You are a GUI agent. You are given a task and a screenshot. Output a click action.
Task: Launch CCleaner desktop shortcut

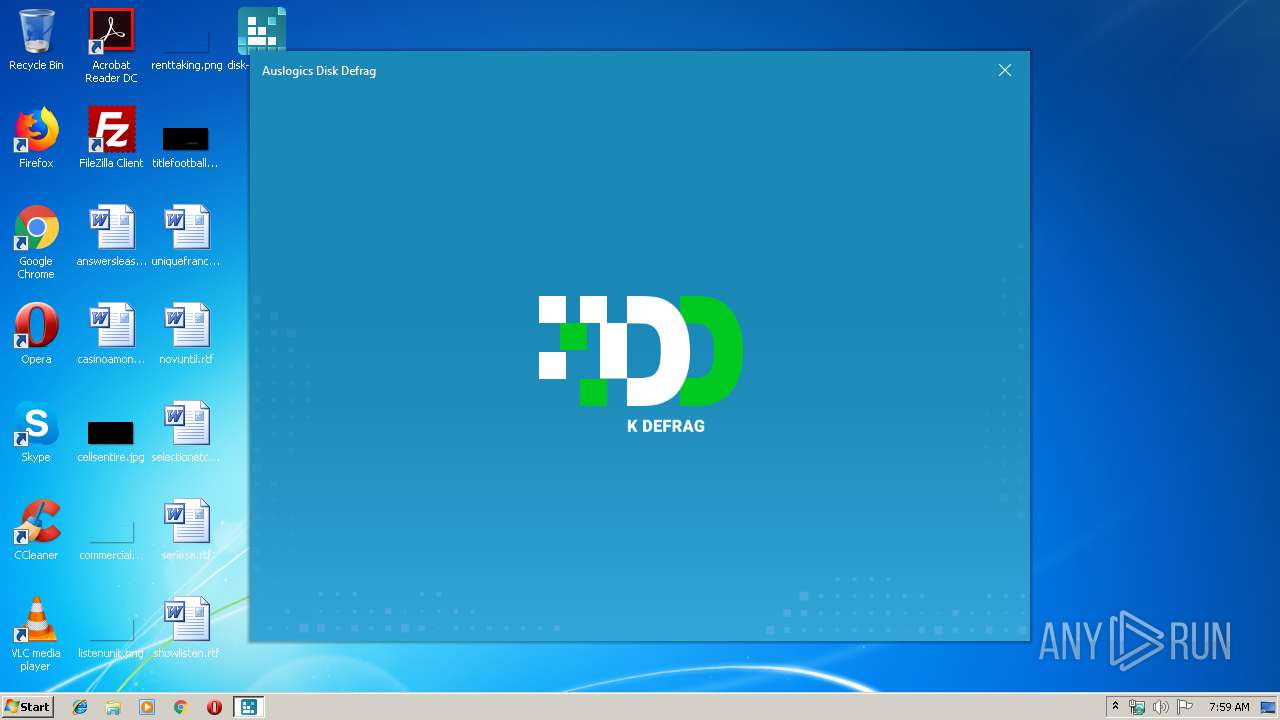click(36, 530)
